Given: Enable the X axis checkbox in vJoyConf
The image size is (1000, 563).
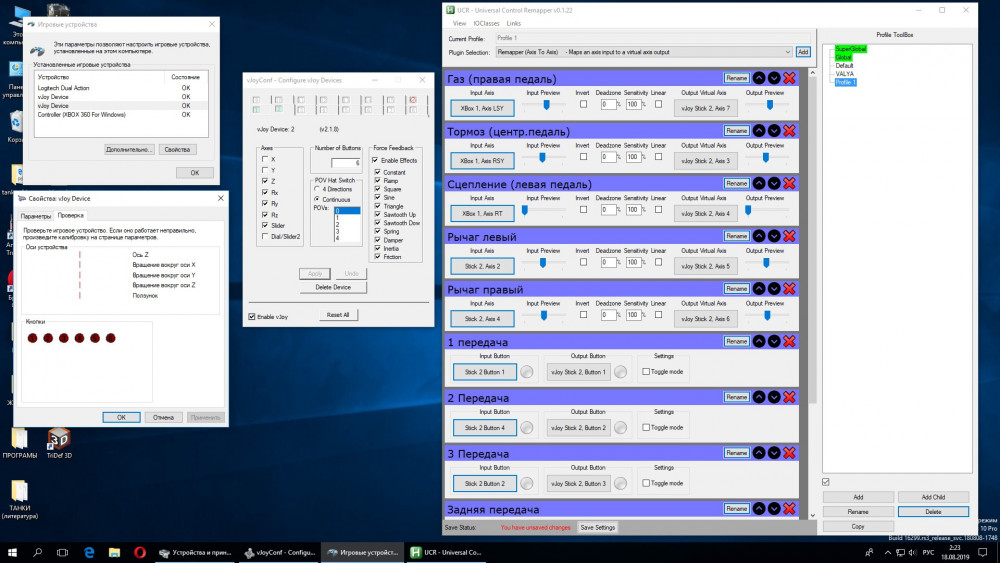Looking at the screenshot, I should coord(265,159).
